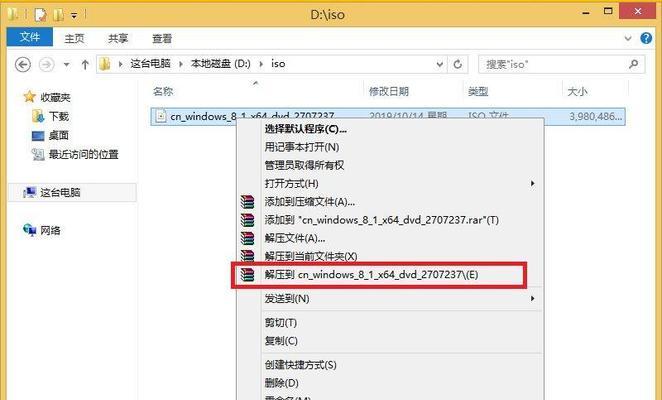
Task: Go up one folder level
Action: click(85, 65)
